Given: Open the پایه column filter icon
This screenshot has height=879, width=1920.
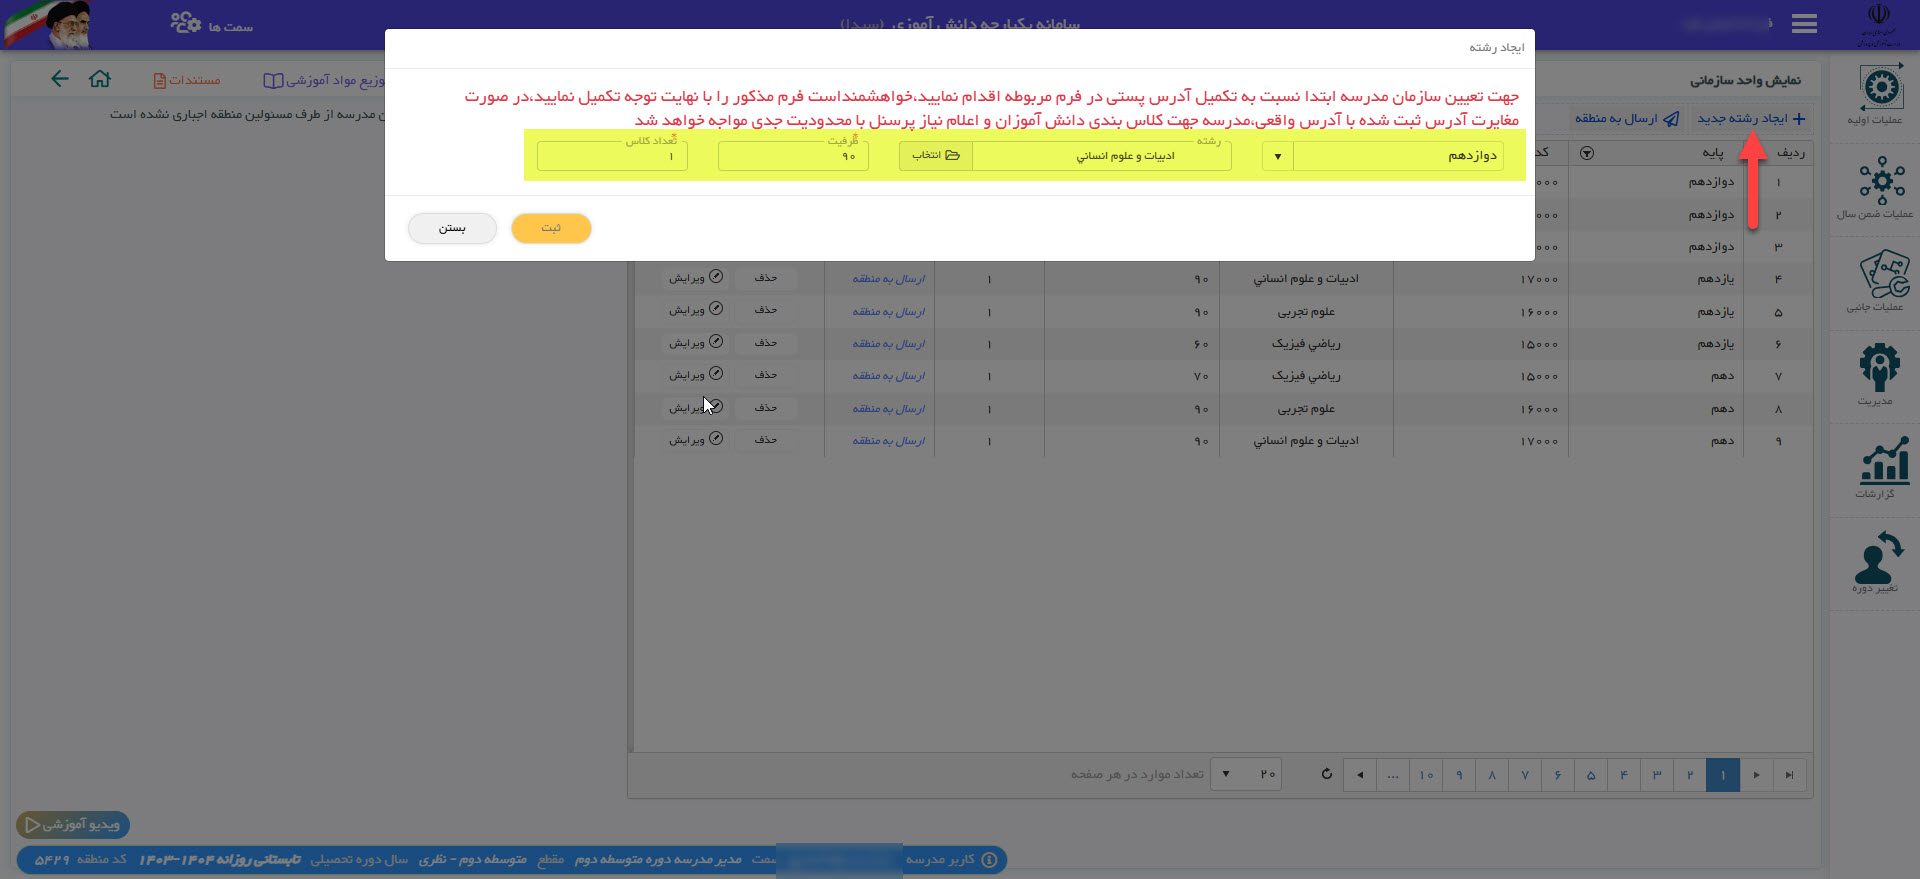Looking at the screenshot, I should pyautogui.click(x=1586, y=153).
